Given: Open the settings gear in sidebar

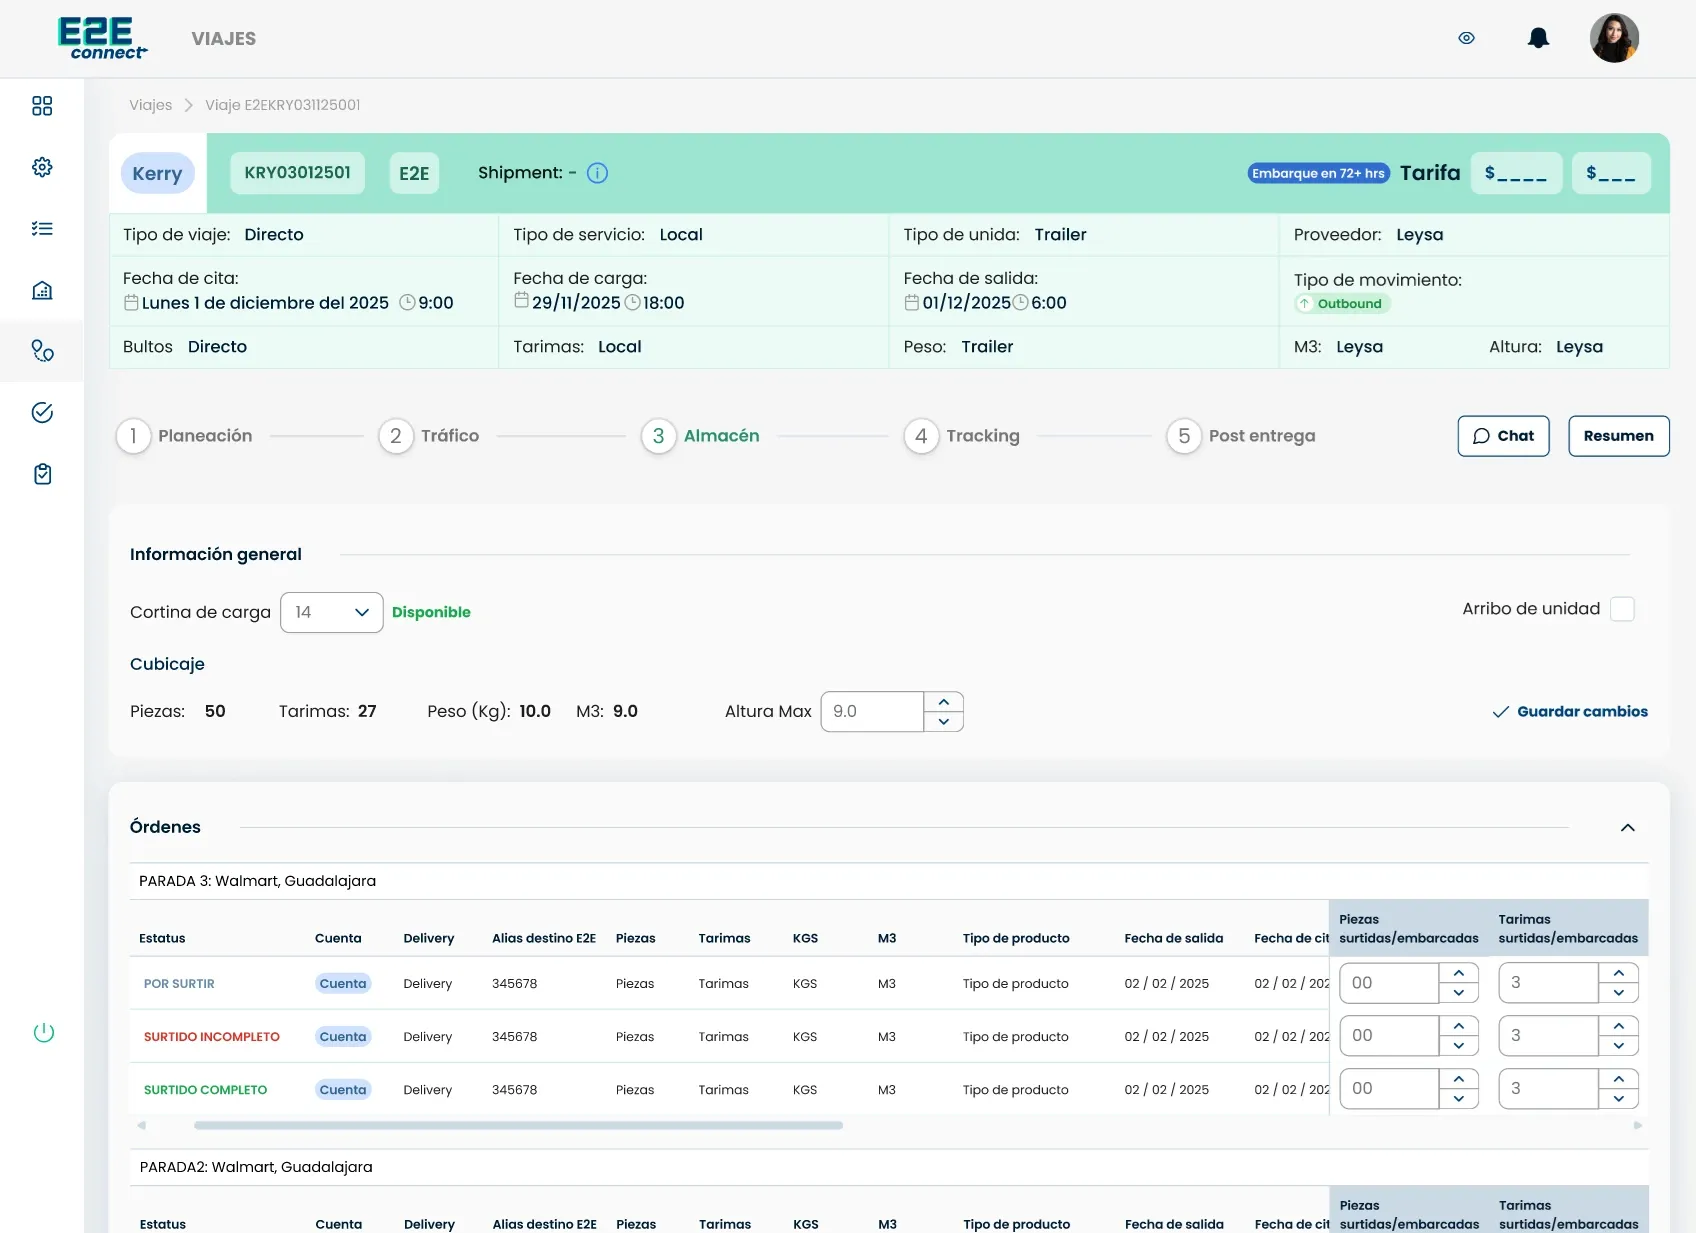Looking at the screenshot, I should coord(42,167).
